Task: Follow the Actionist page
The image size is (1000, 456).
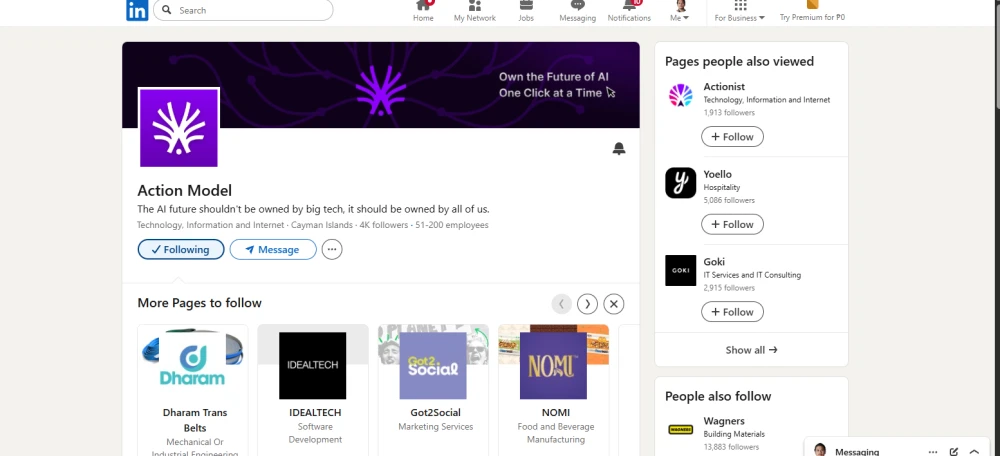Action: pos(732,136)
